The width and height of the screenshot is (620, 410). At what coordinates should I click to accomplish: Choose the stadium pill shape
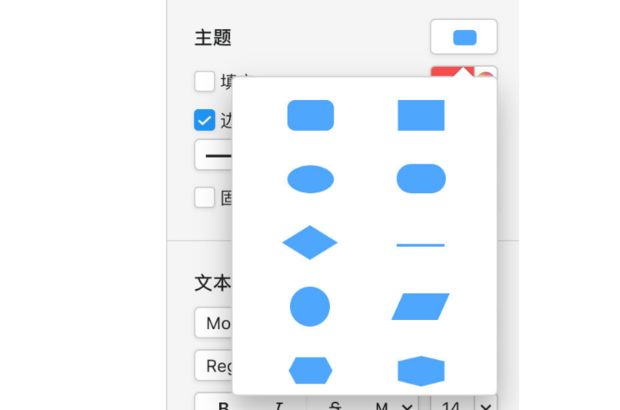coord(421,179)
